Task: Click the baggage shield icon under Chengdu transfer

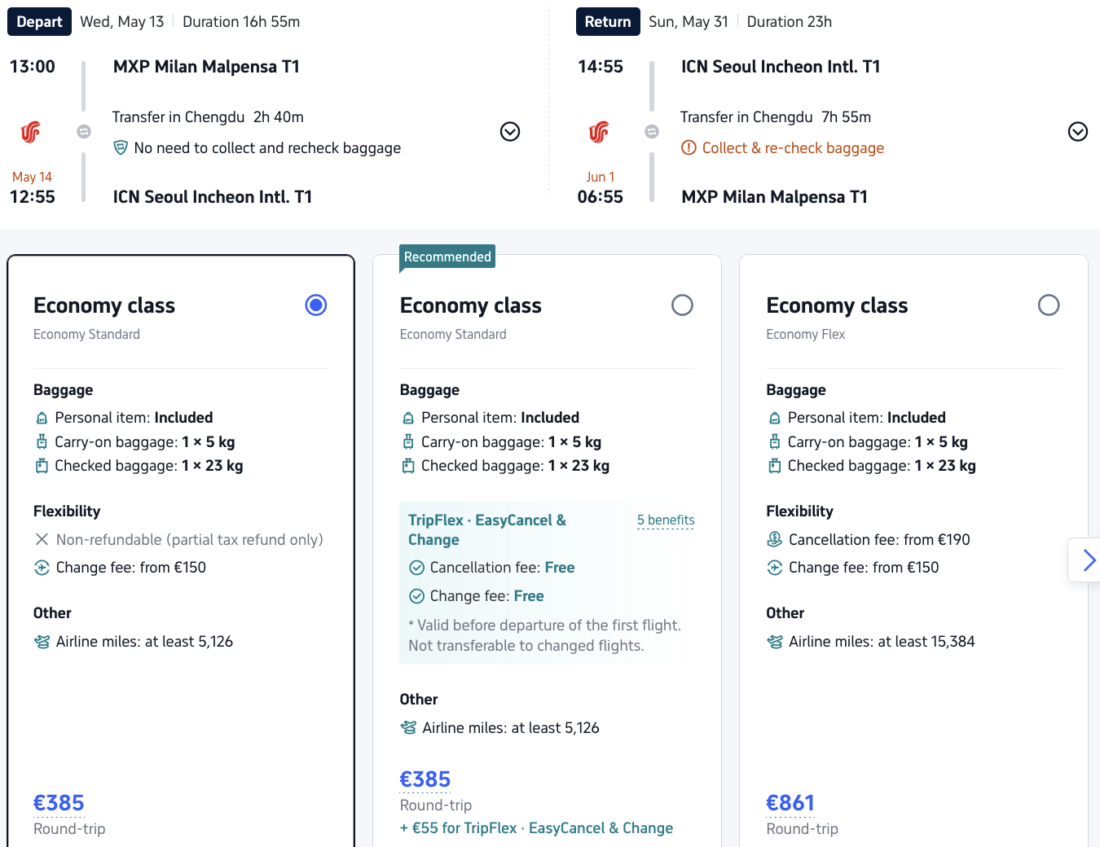Action: click(121, 148)
